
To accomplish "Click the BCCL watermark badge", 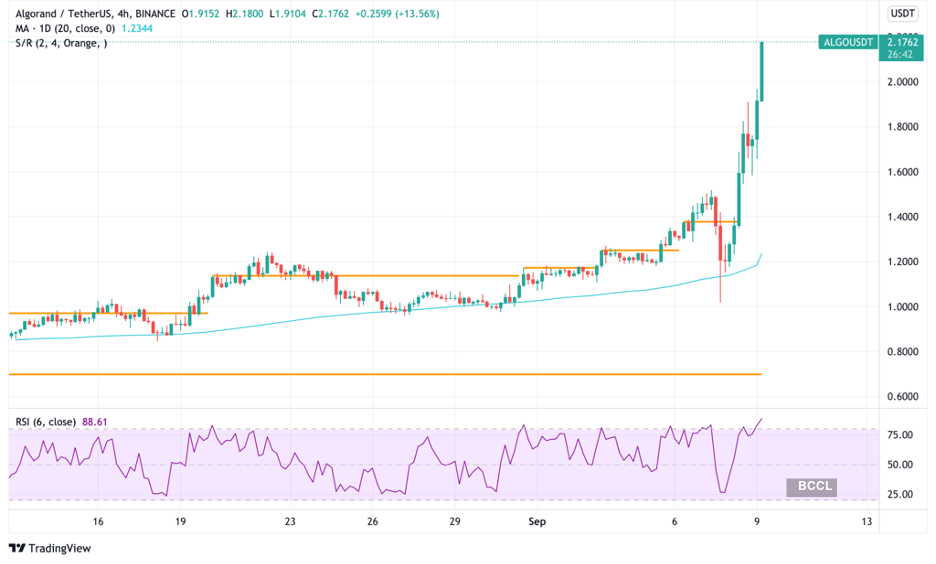I will (811, 487).
